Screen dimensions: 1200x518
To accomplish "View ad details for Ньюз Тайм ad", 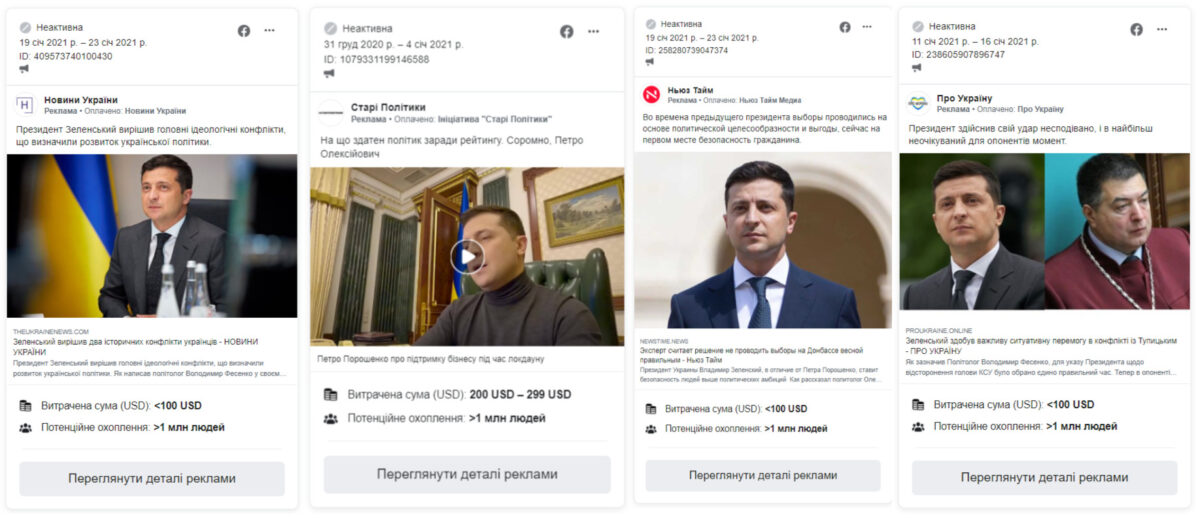I will (763, 475).
